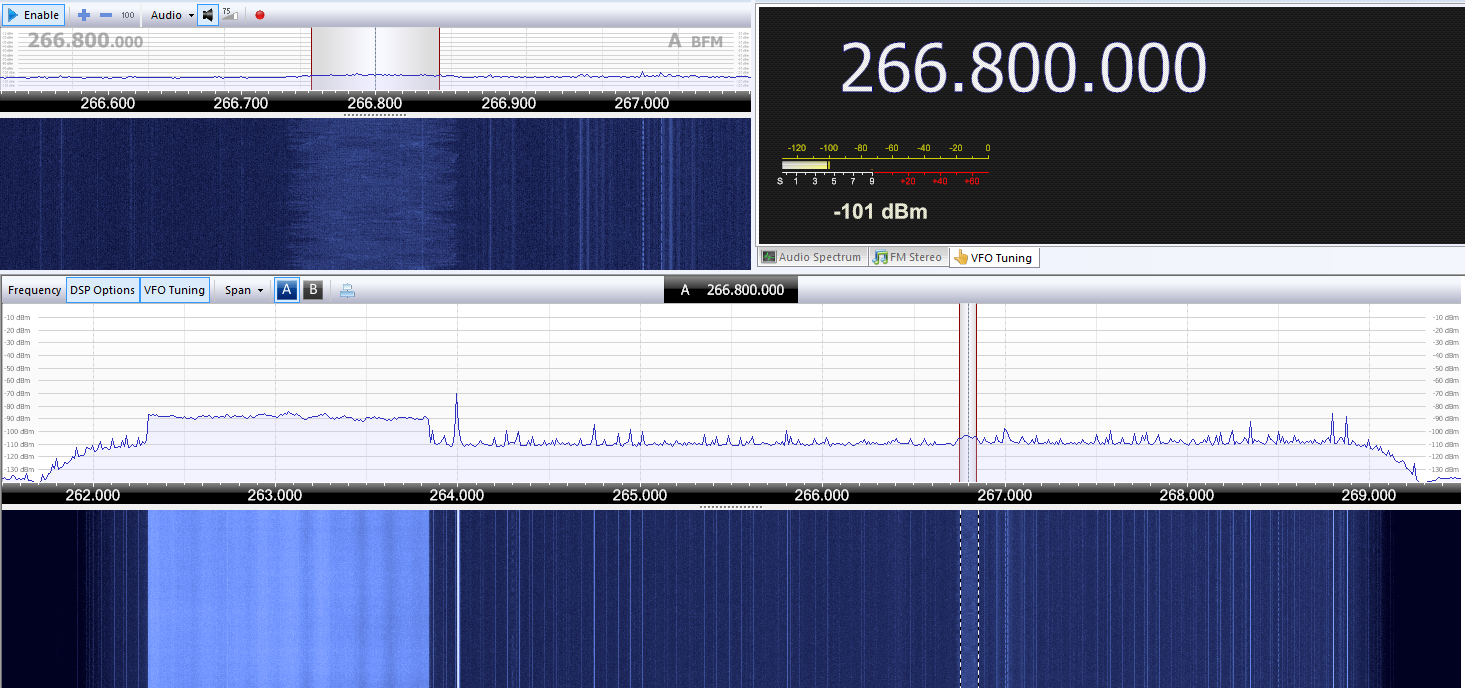Click the BFM mode label
Viewport: 1465px width, 688px height.
(707, 42)
